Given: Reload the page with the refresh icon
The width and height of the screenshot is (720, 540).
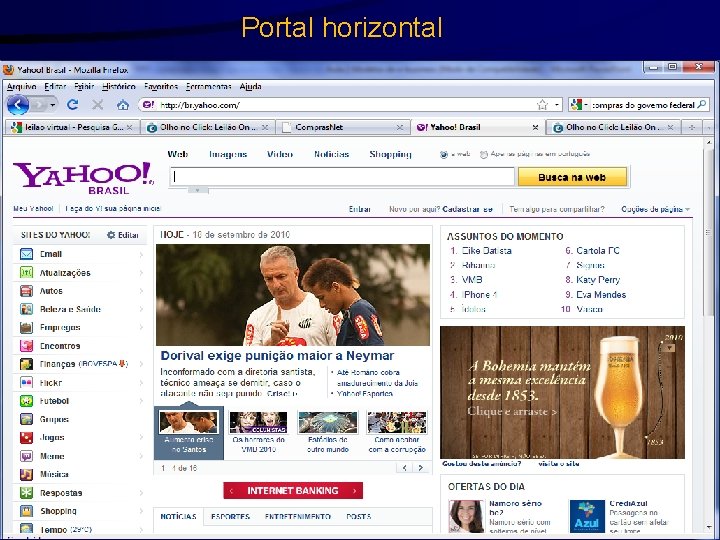Looking at the screenshot, I should [x=73, y=105].
